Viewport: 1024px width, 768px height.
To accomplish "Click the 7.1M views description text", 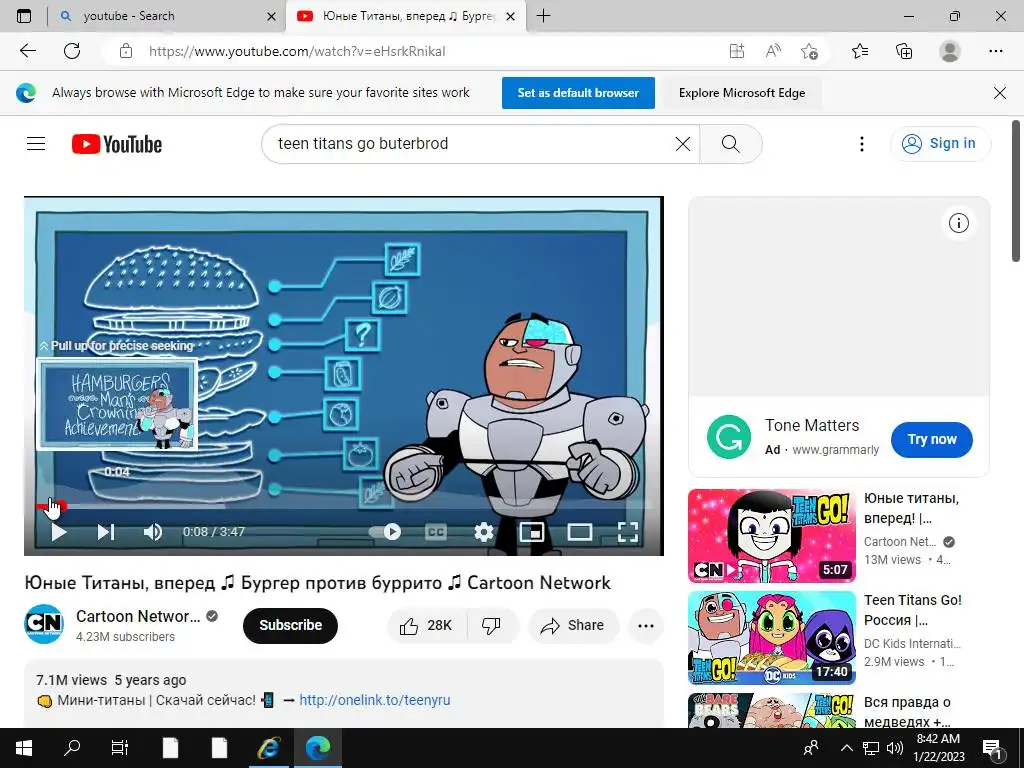I will point(71,680).
